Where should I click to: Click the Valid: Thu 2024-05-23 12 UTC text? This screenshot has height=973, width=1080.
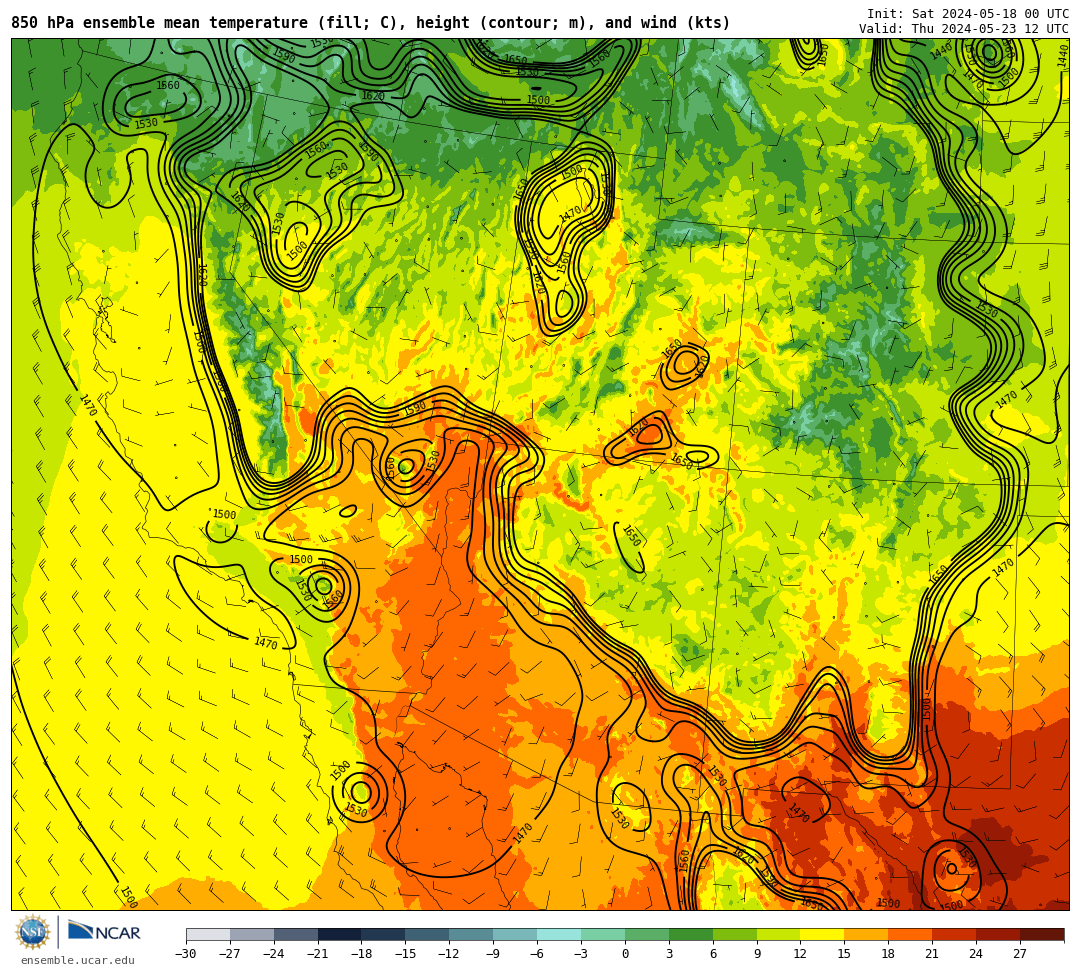coord(964,28)
